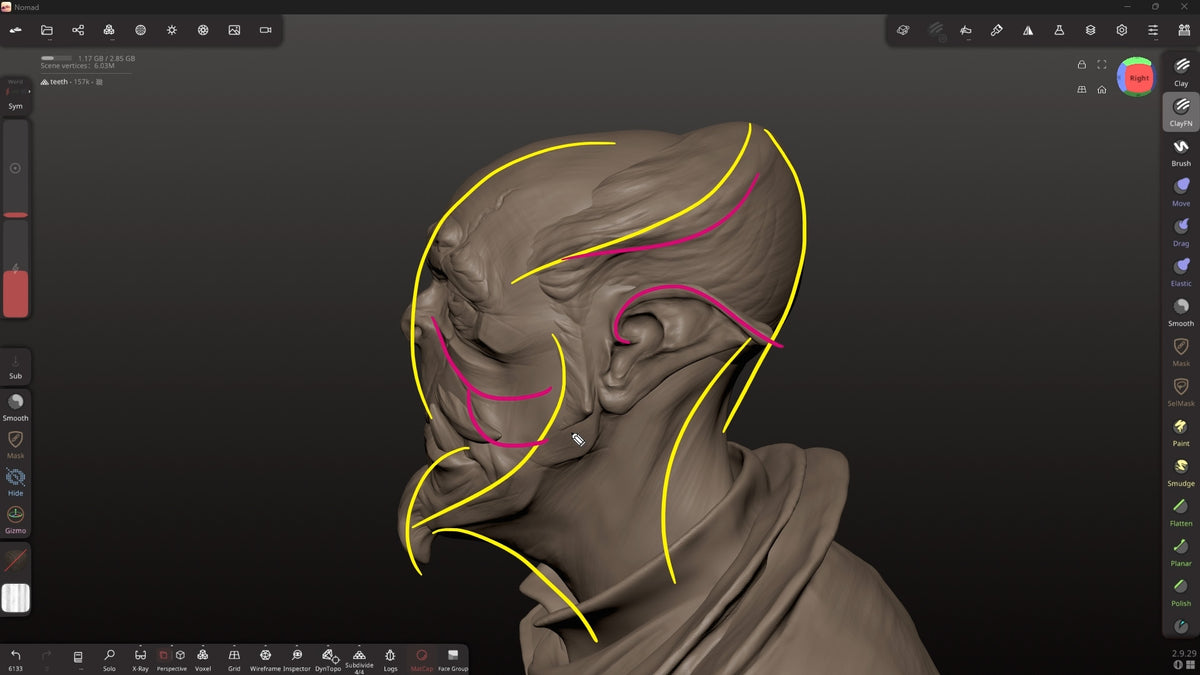
Task: Activate the Gizmo shortcut tool
Action: tap(16, 519)
